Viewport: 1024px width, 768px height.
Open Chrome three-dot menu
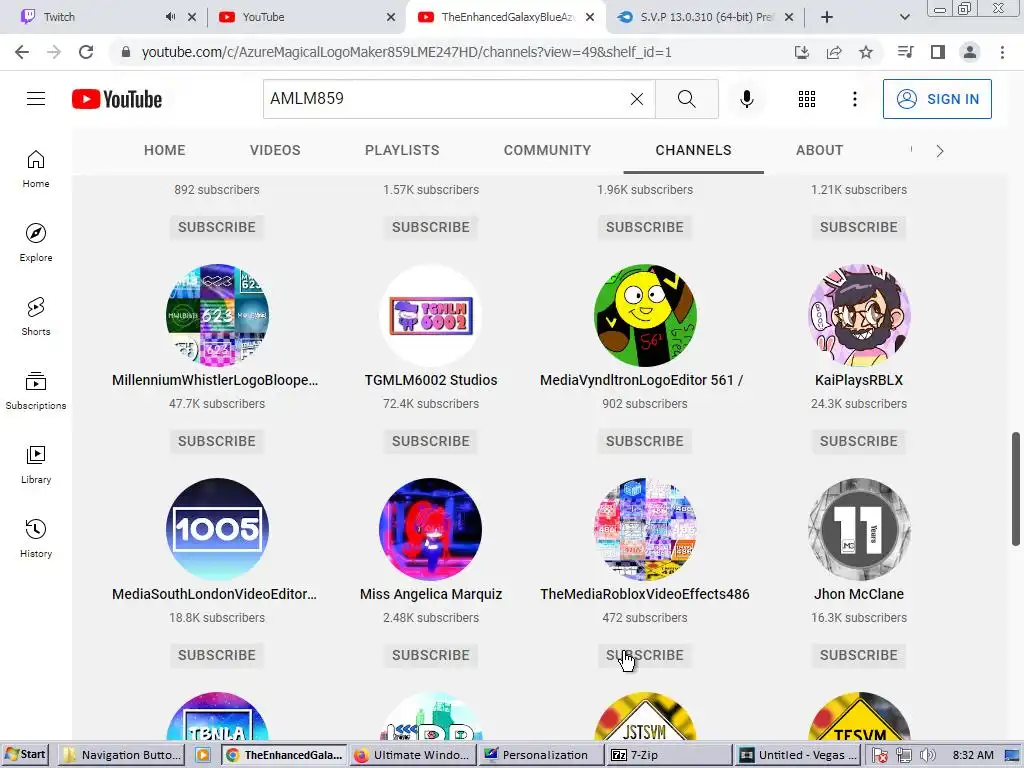click(1002, 52)
